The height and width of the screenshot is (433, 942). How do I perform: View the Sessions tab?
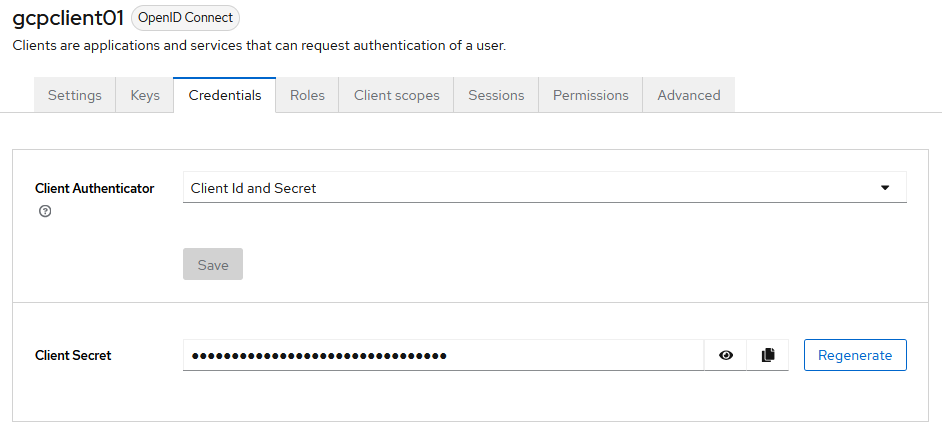pos(496,95)
